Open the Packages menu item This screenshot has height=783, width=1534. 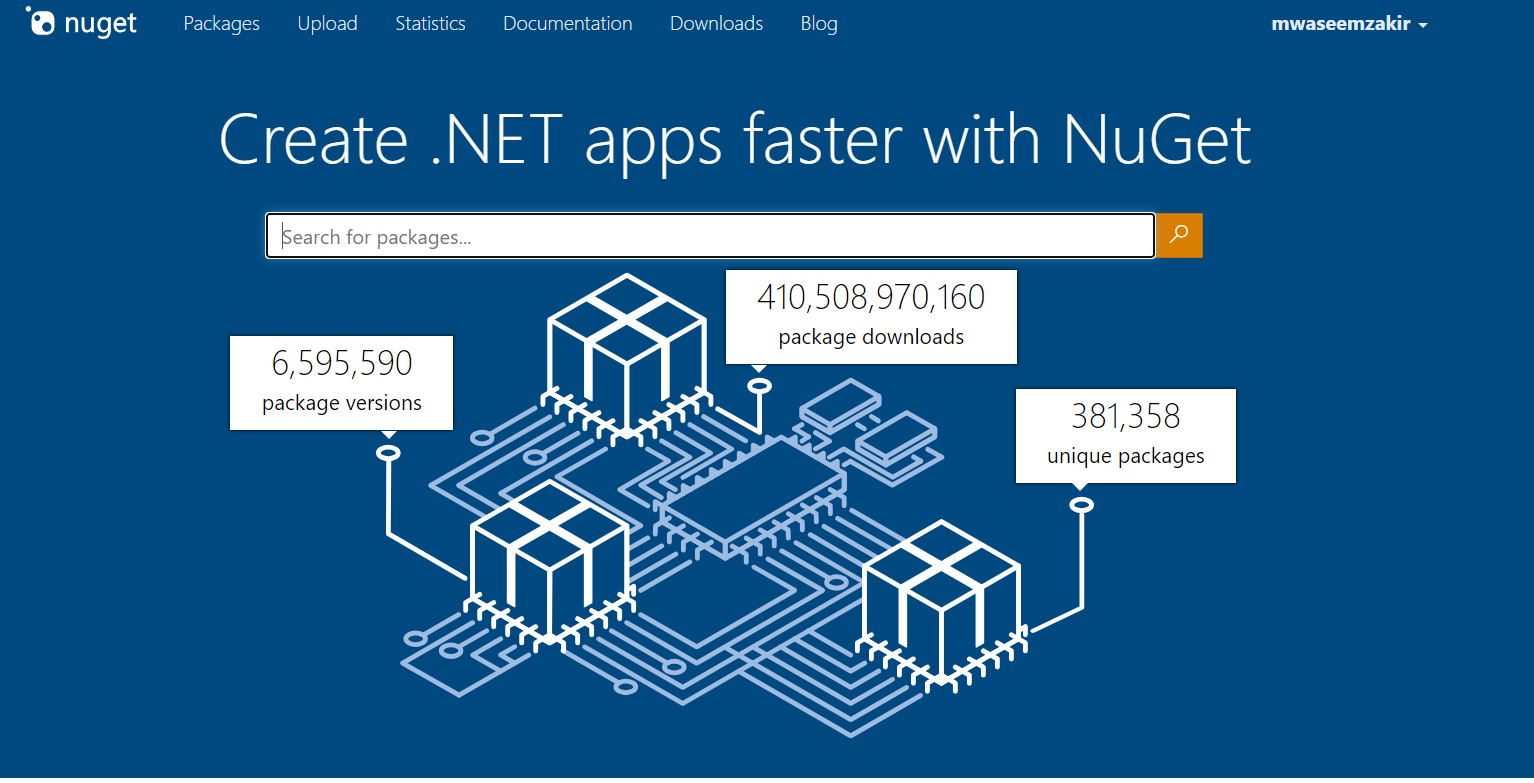click(x=221, y=23)
